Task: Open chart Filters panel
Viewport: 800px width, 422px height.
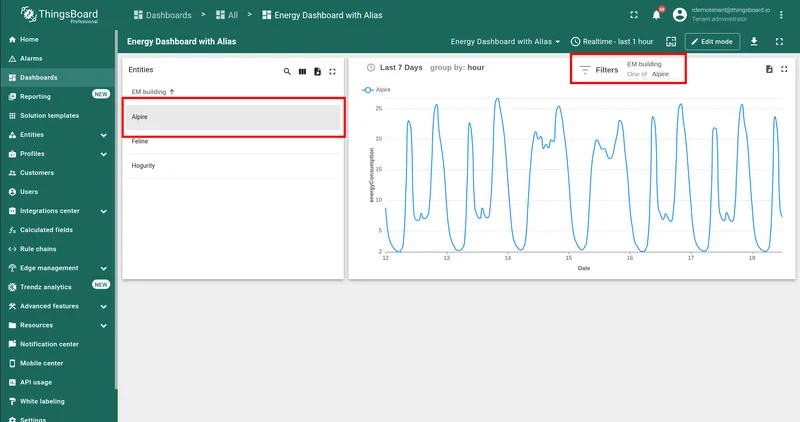Action: tap(599, 70)
